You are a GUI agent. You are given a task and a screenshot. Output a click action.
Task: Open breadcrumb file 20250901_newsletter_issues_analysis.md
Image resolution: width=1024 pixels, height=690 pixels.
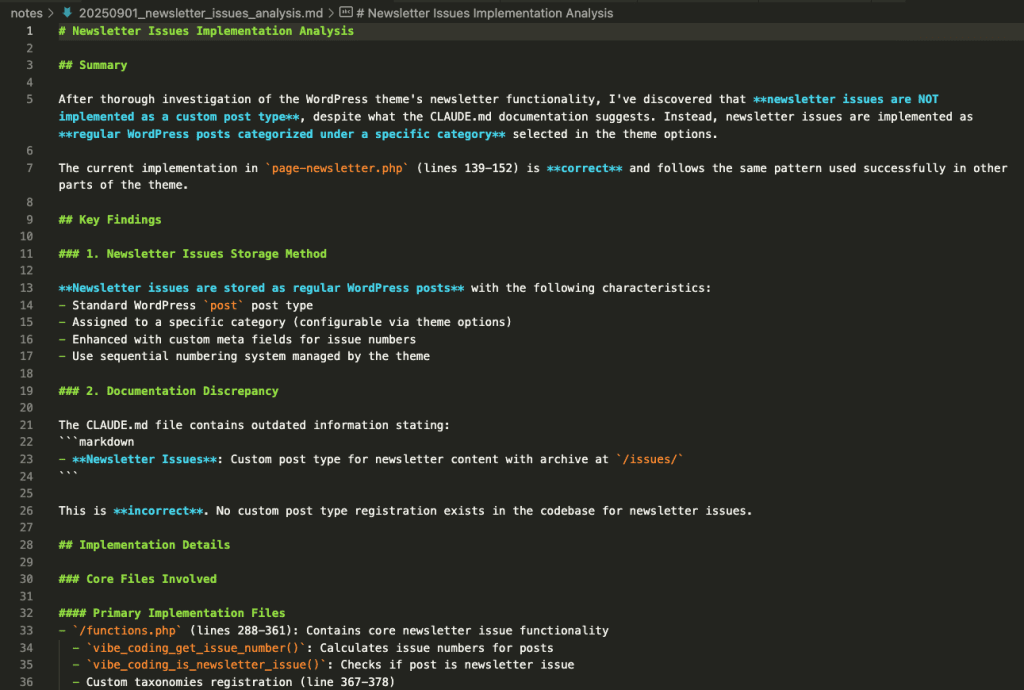200,13
